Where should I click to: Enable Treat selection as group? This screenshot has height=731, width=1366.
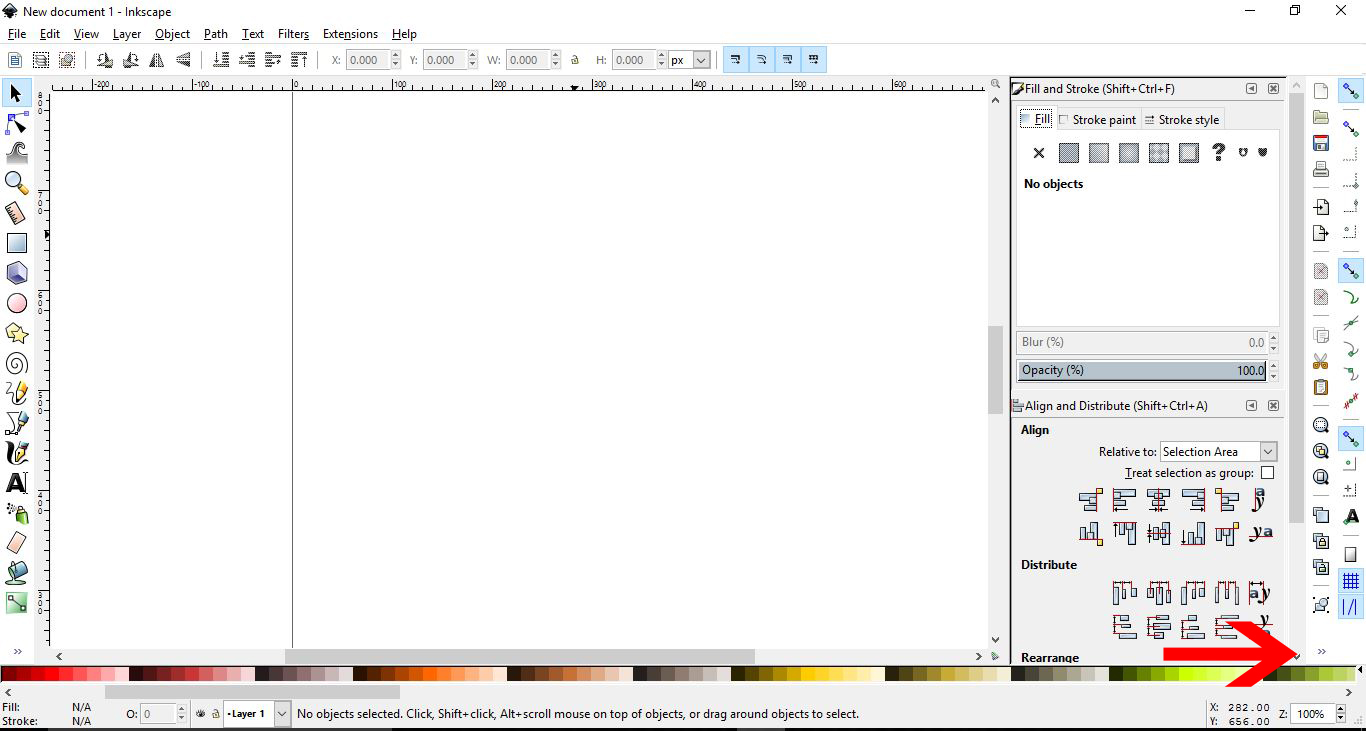coord(1267,472)
